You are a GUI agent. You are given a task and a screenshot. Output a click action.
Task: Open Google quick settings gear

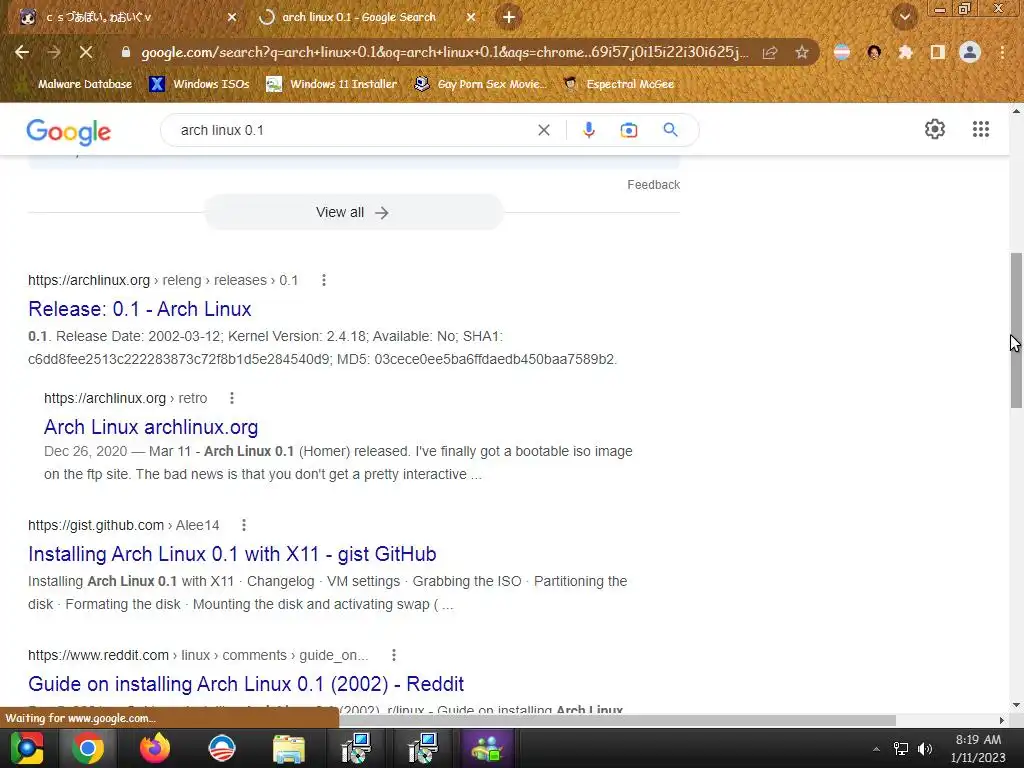pos(935,129)
